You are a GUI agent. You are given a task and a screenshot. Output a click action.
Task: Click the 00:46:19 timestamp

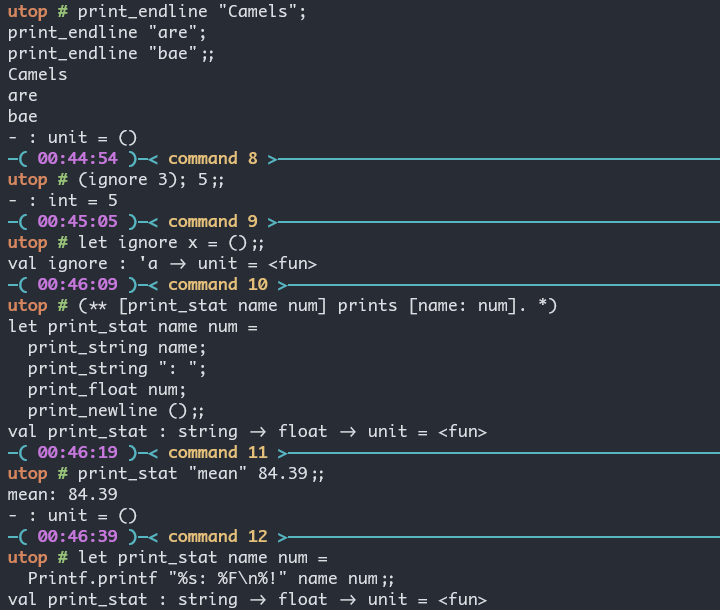pyautogui.click(x=78, y=452)
